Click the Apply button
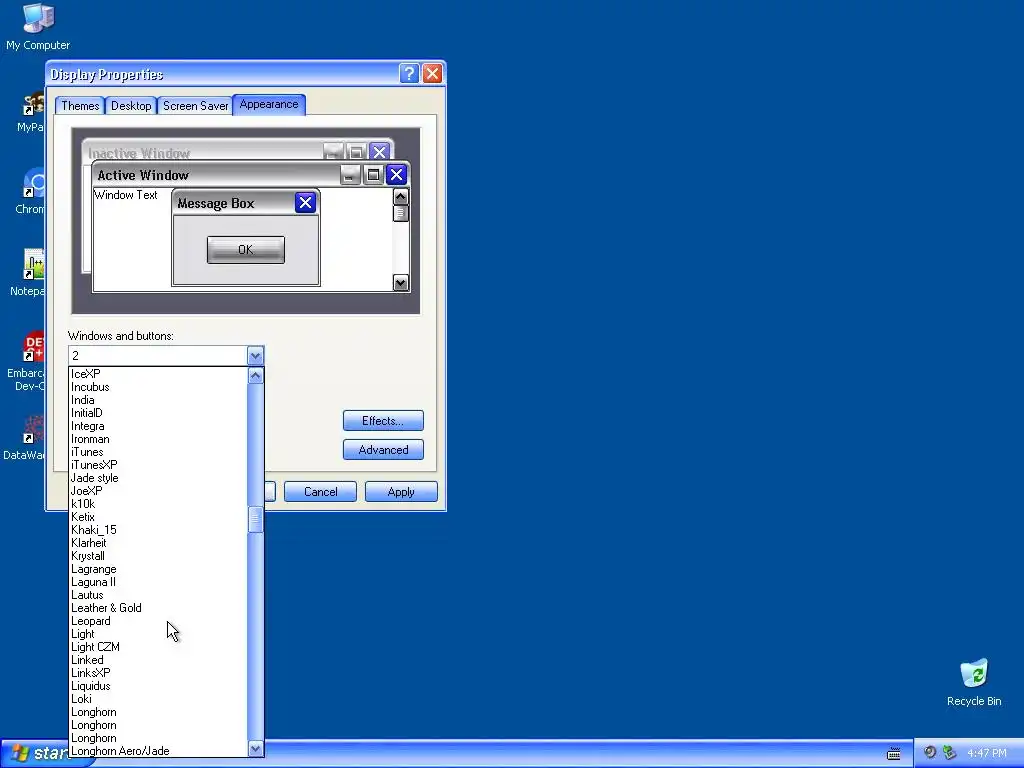The width and height of the screenshot is (1024, 768). click(401, 492)
